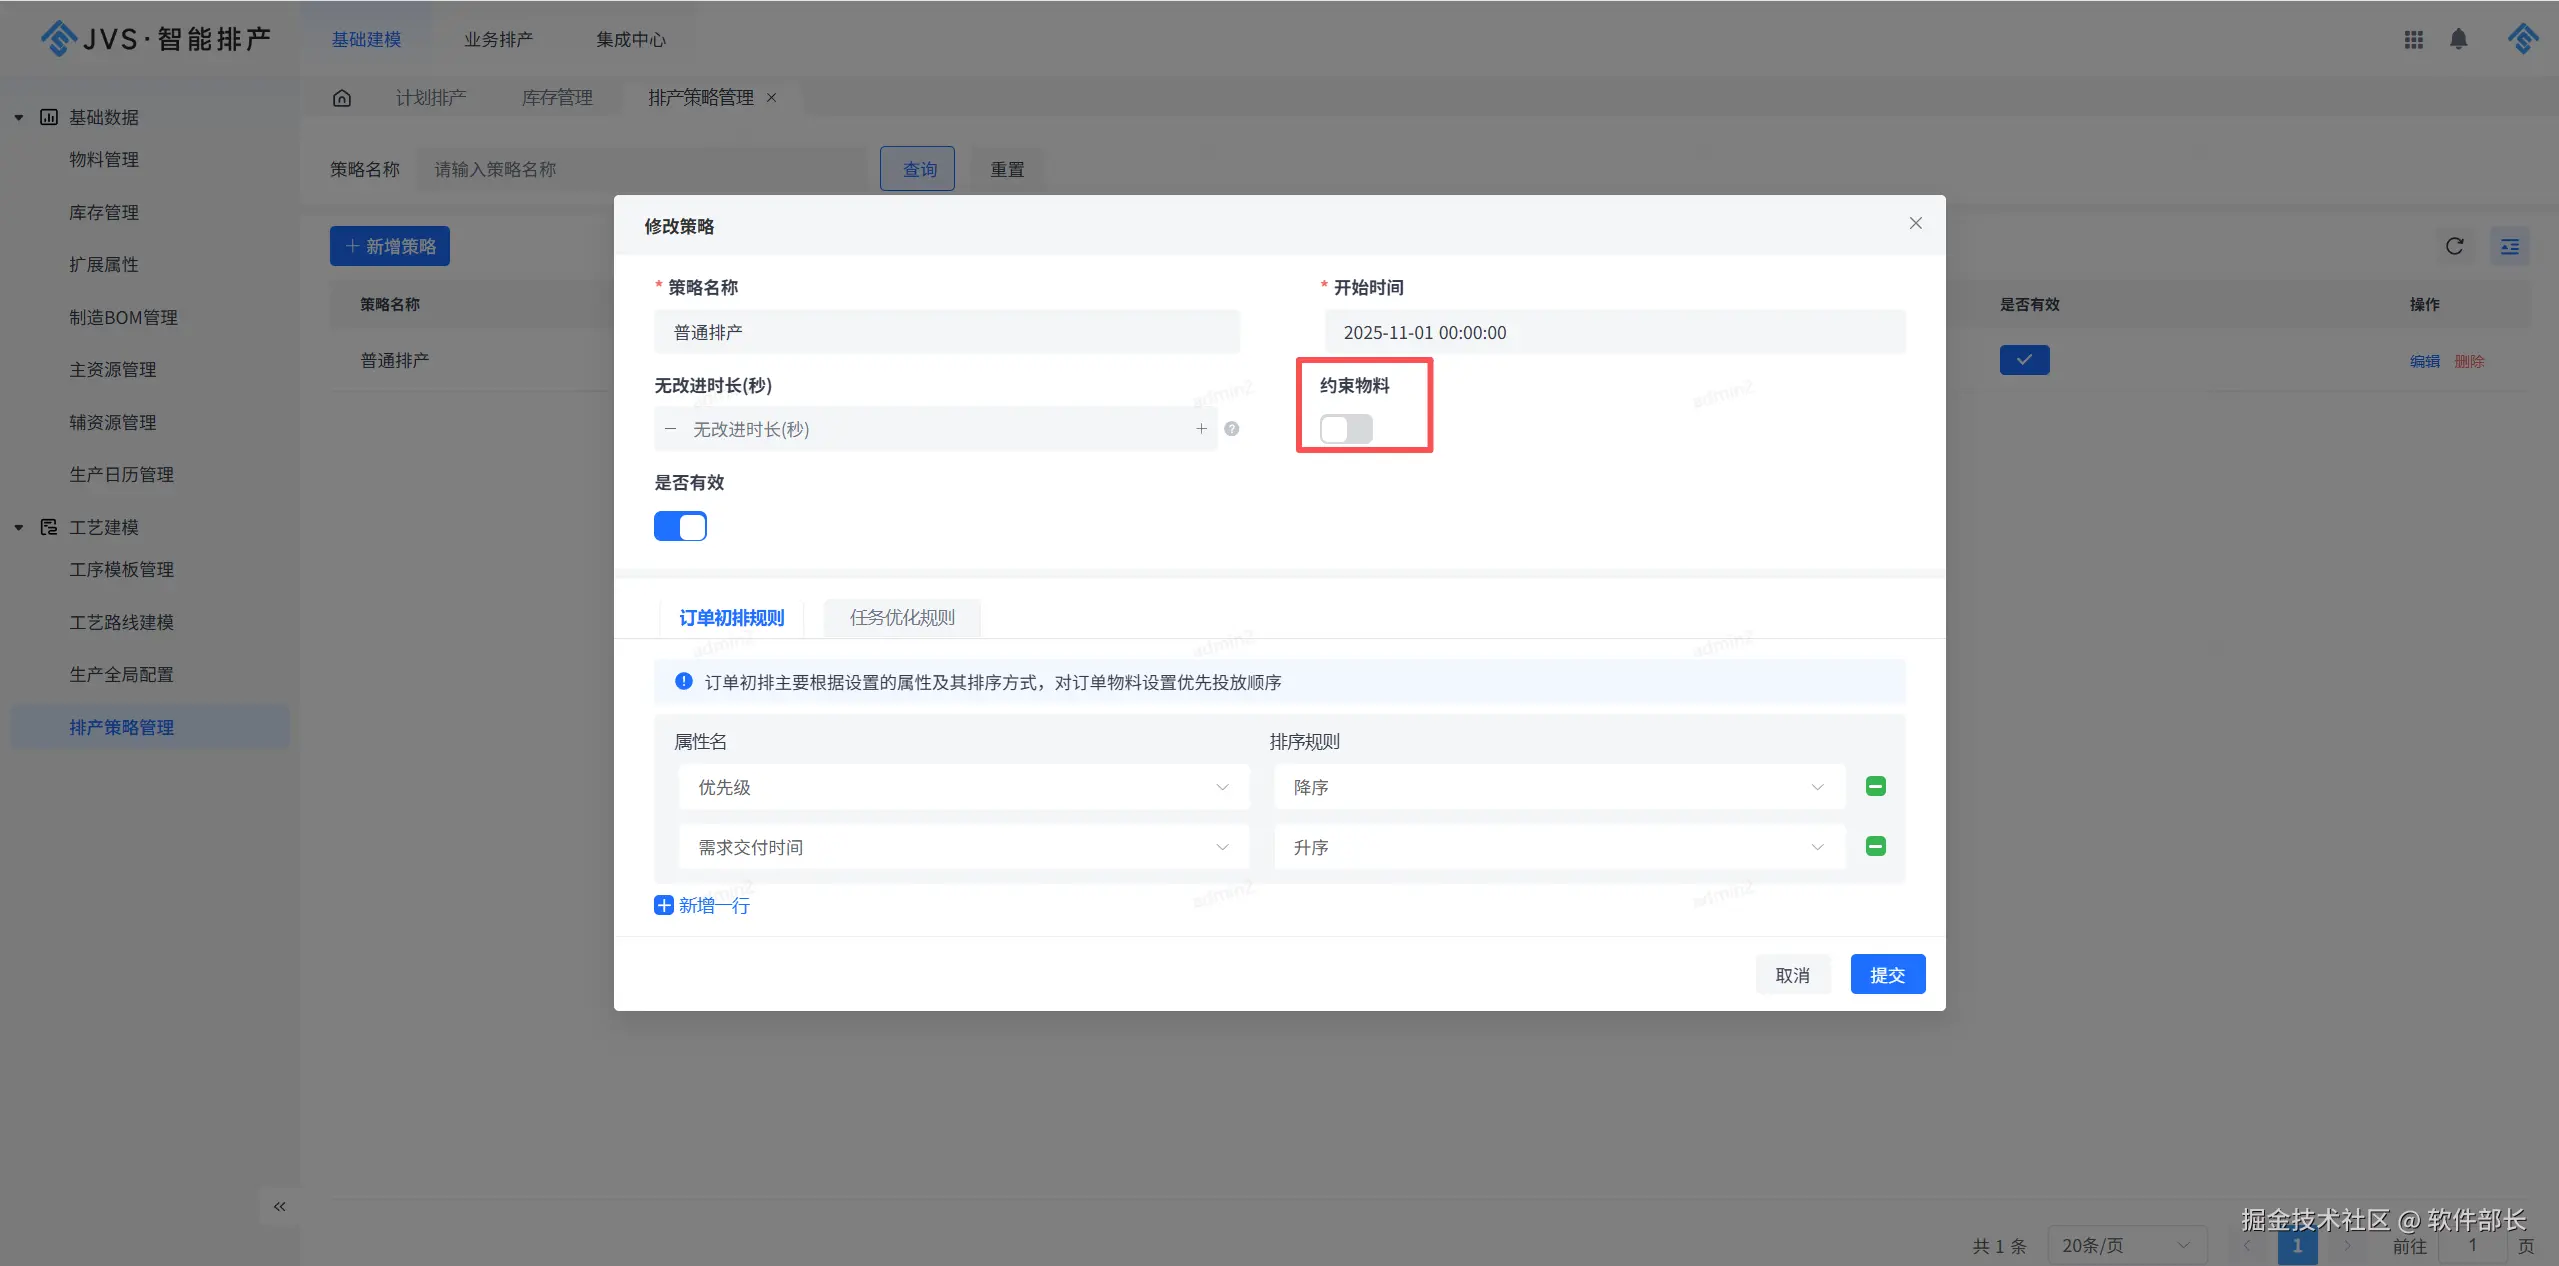
Task: Open the 升序 sort rule dropdown
Action: pyautogui.click(x=1558, y=847)
